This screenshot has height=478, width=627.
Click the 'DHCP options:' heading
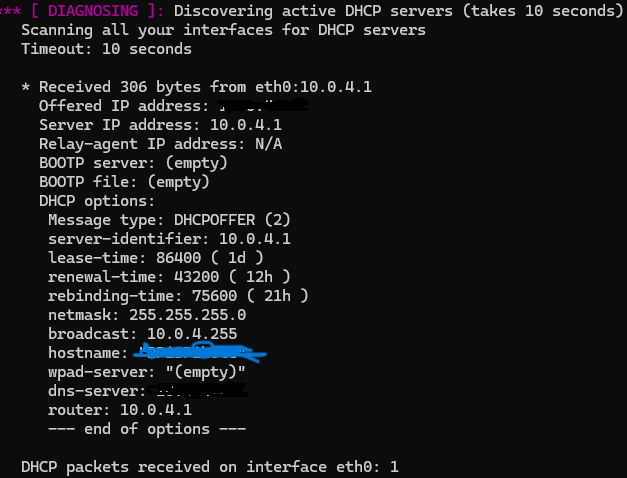click(x=97, y=201)
